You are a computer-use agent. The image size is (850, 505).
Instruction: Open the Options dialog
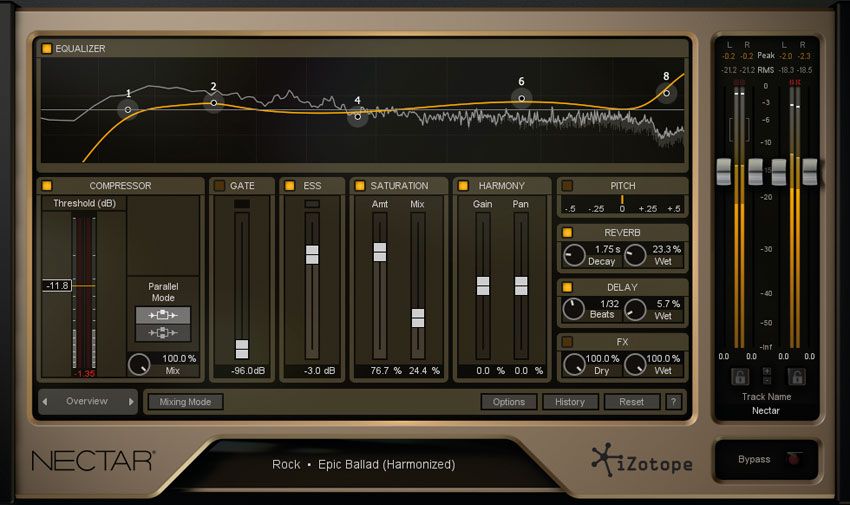pos(508,402)
